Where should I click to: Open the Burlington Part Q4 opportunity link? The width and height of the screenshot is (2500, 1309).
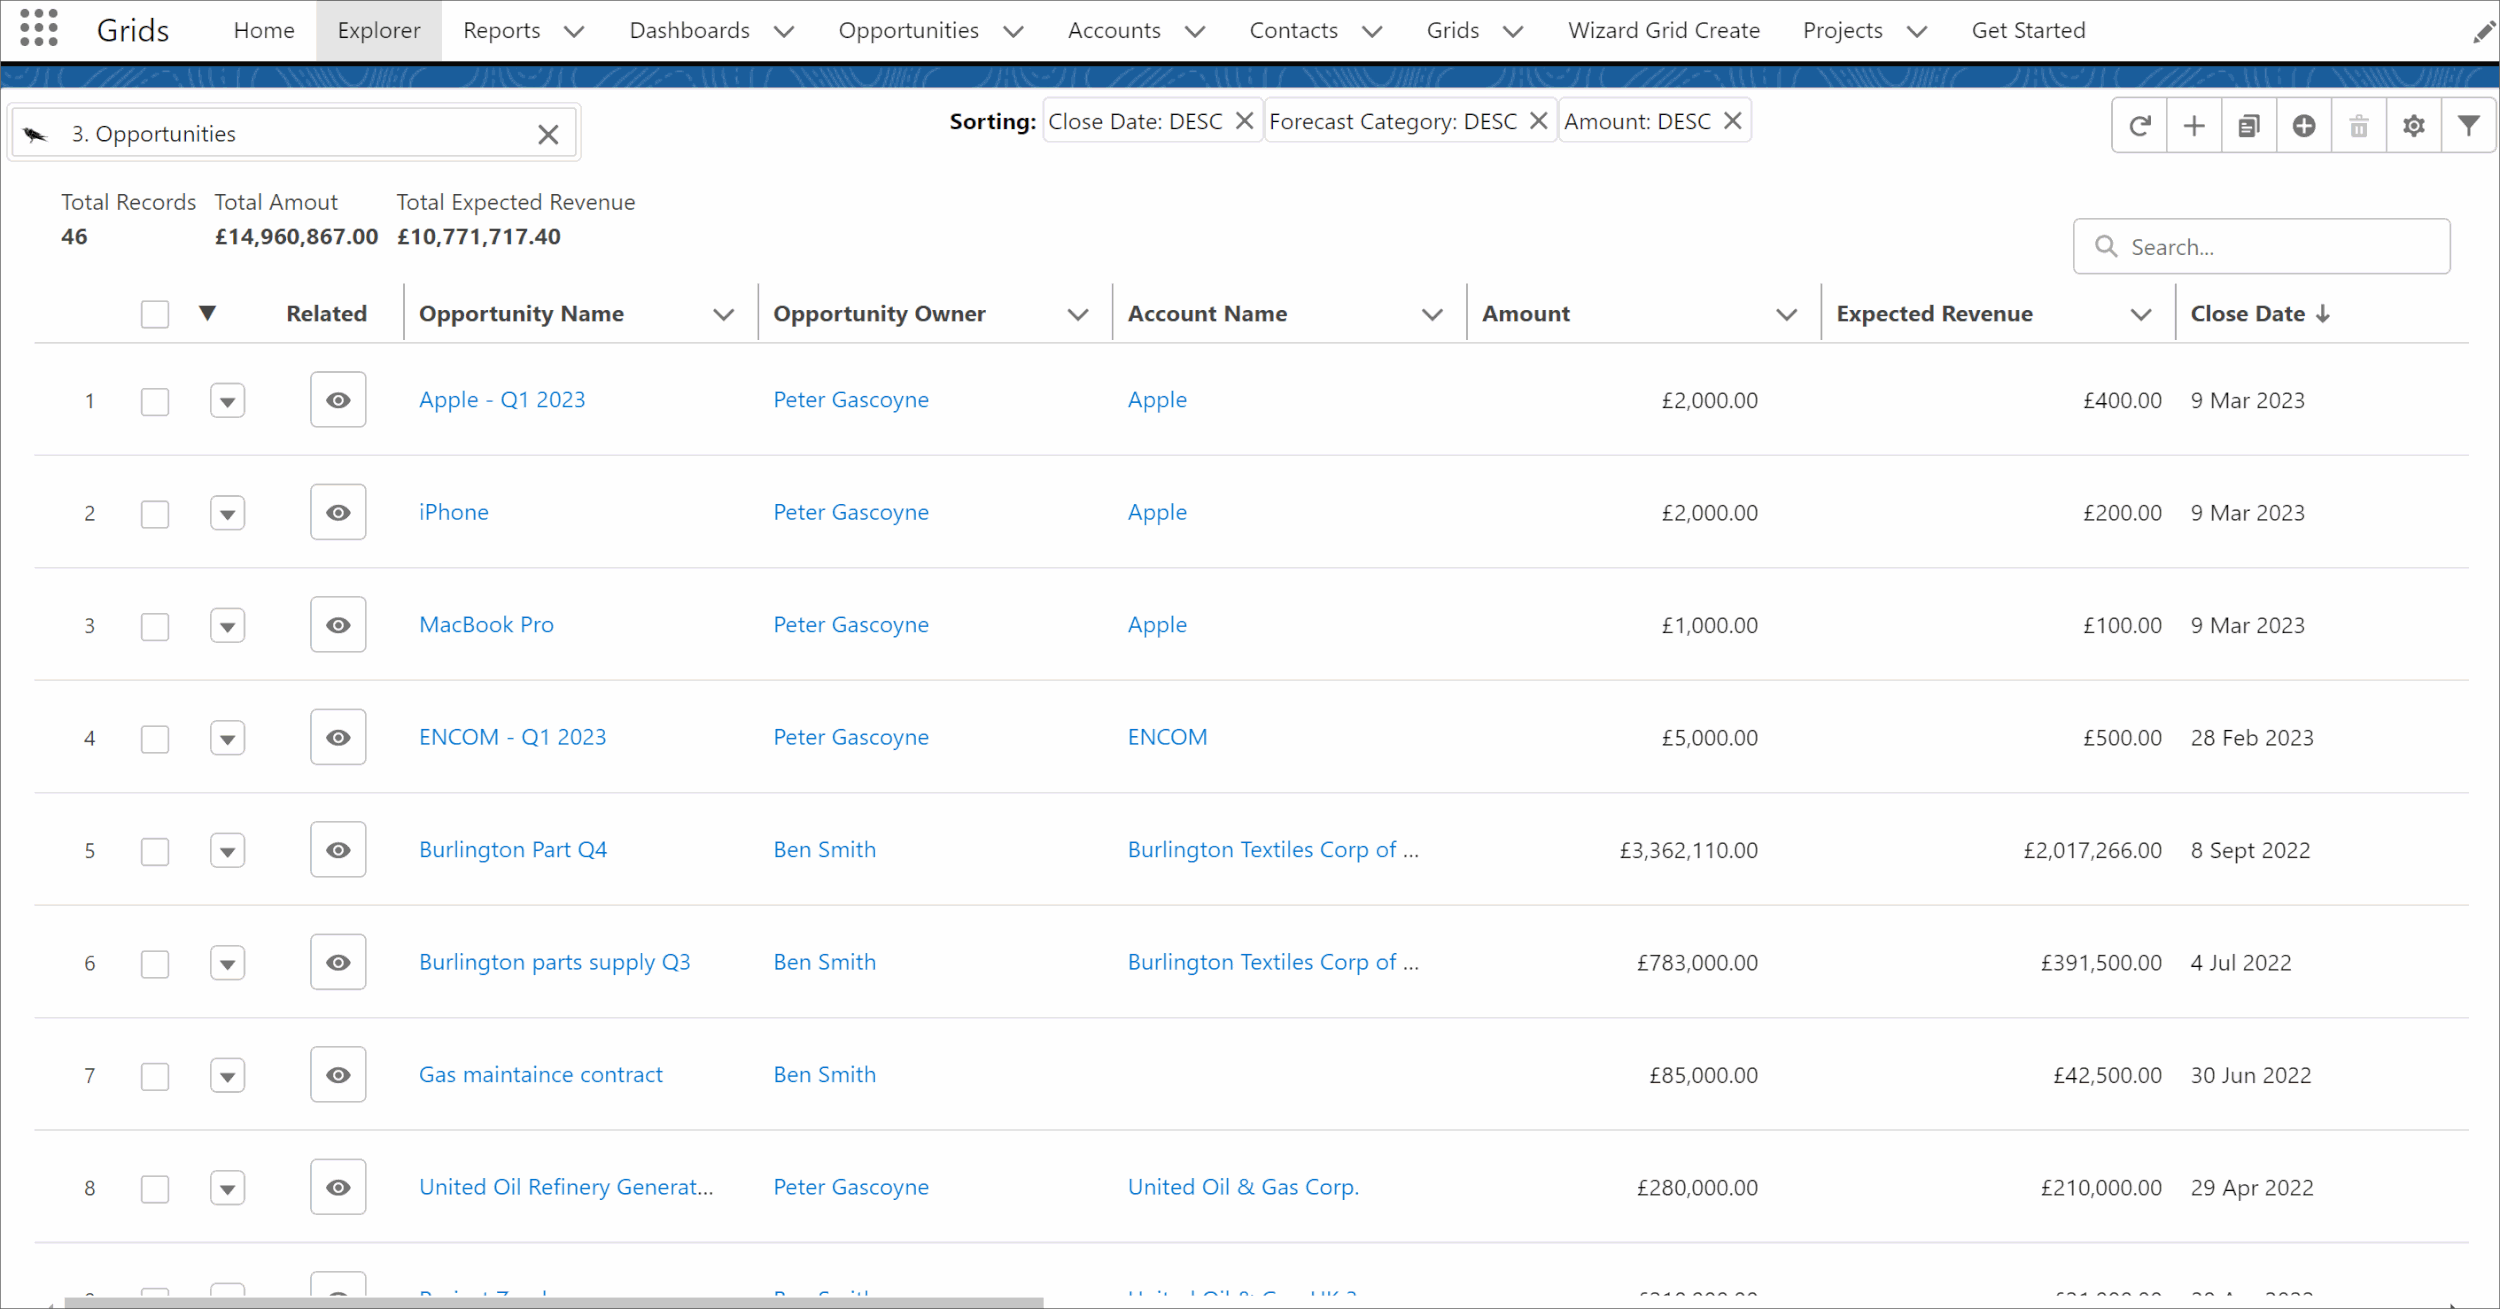513,850
